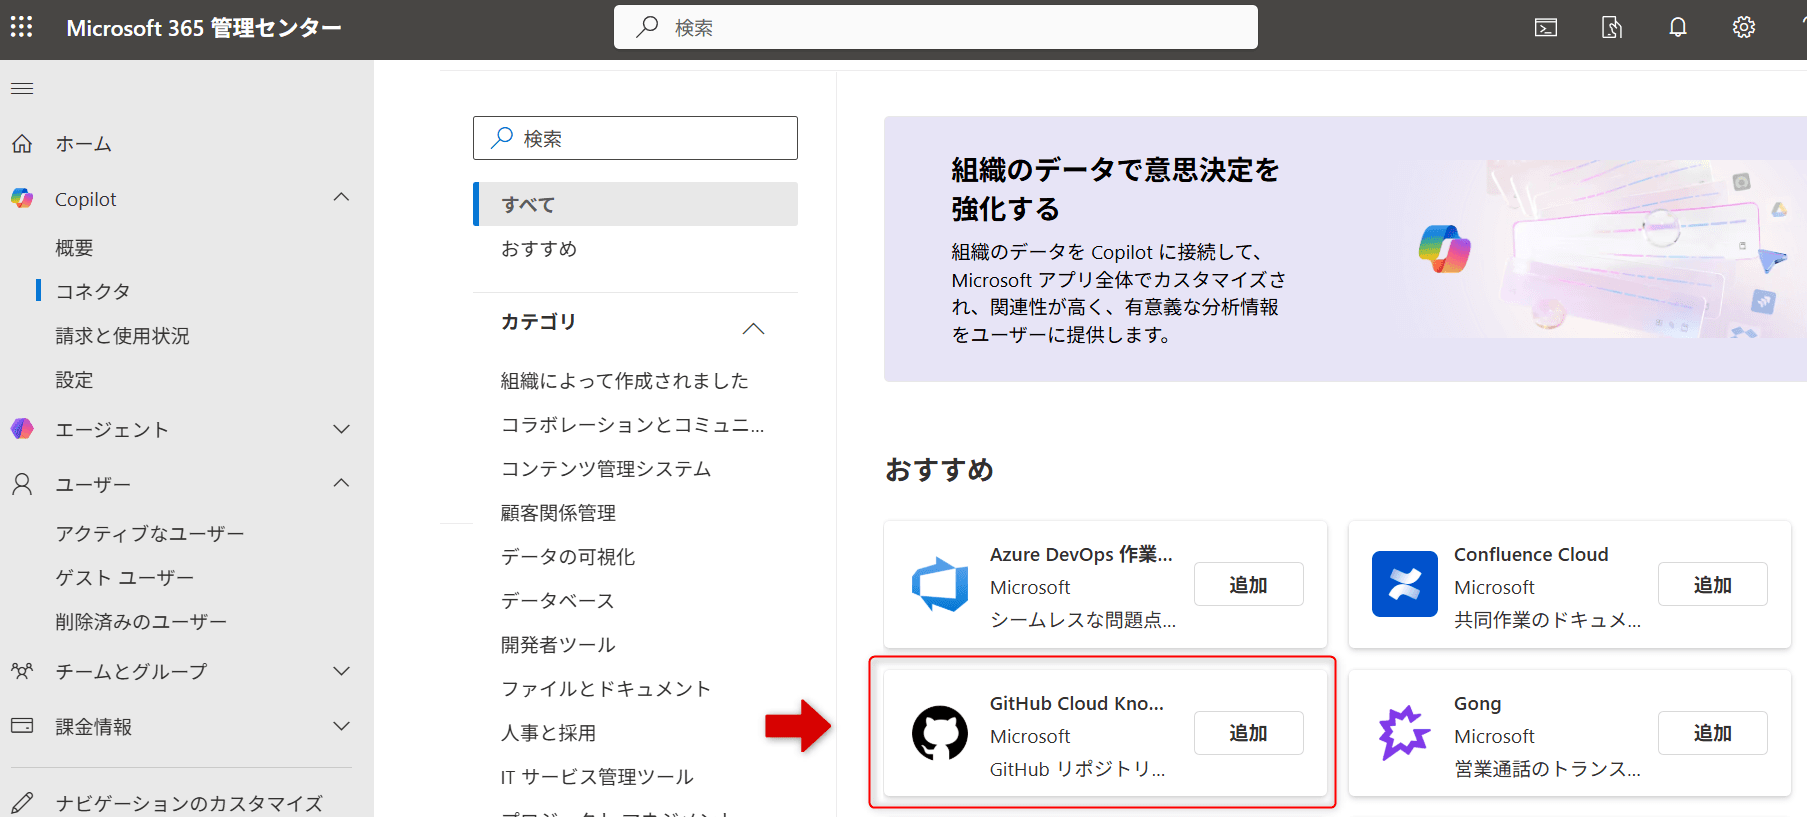The height and width of the screenshot is (817, 1807).
Task: Expand the 課金情報 section chevron
Action: [x=341, y=726]
